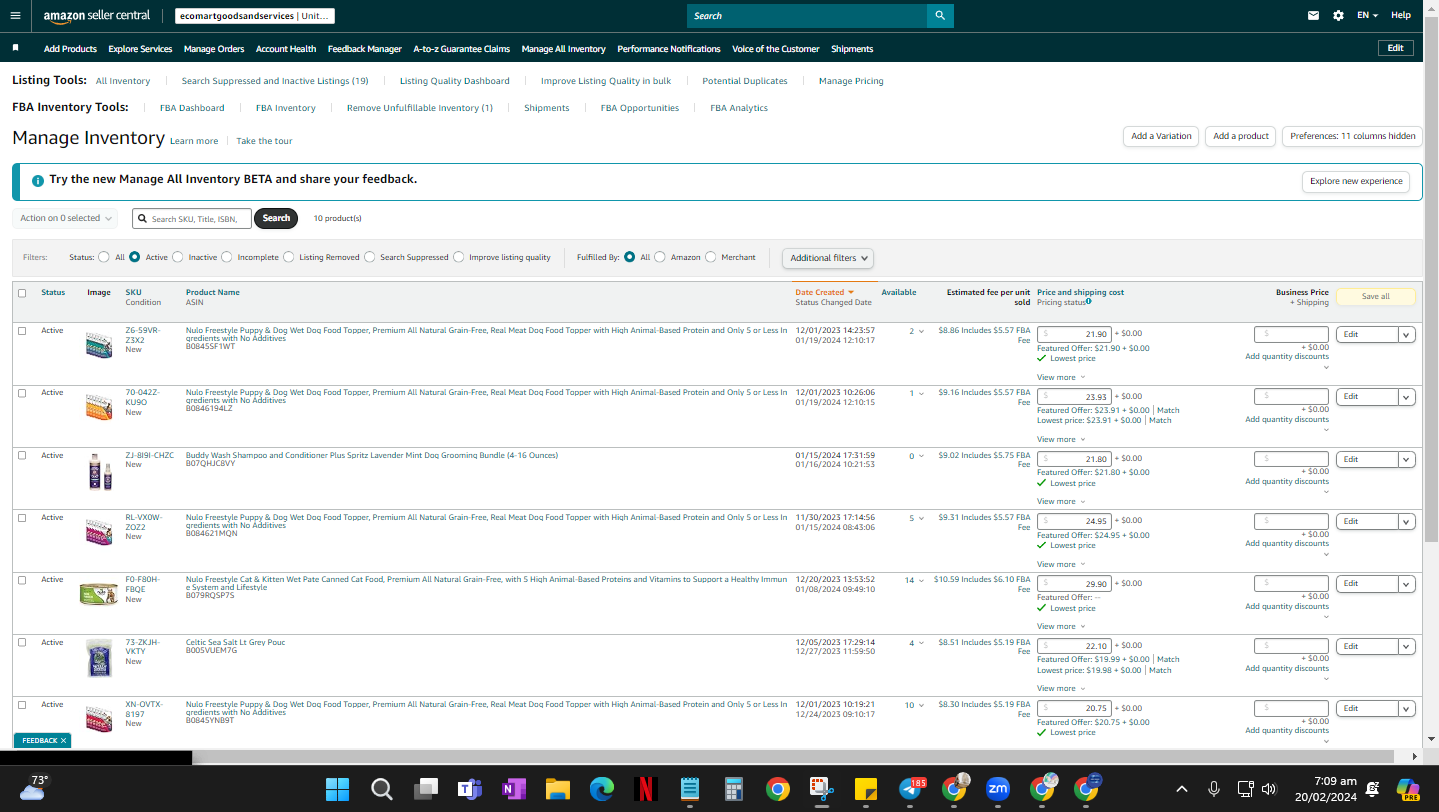Go to the Listing Quality Dashboard tab
Viewport: 1439px width, 812px height.
click(455, 81)
